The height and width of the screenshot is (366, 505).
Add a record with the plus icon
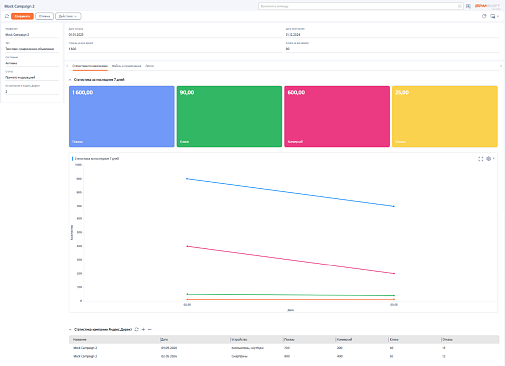point(143,329)
